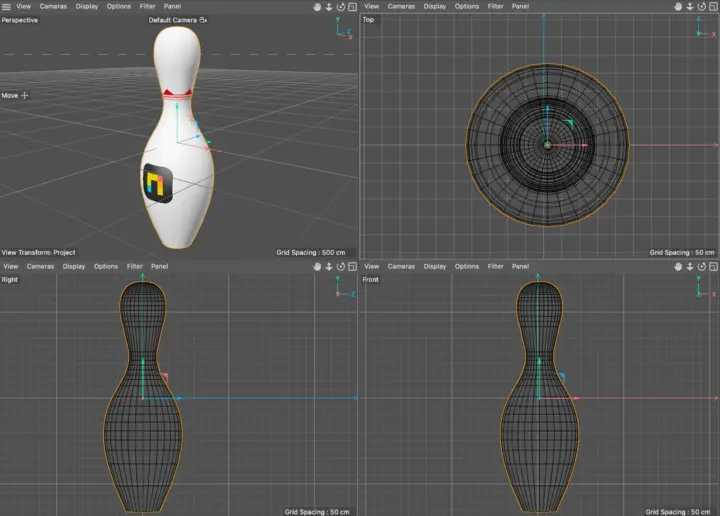Open Cameras menu in Top viewport
This screenshot has height=516, width=720.
pyautogui.click(x=401, y=6)
